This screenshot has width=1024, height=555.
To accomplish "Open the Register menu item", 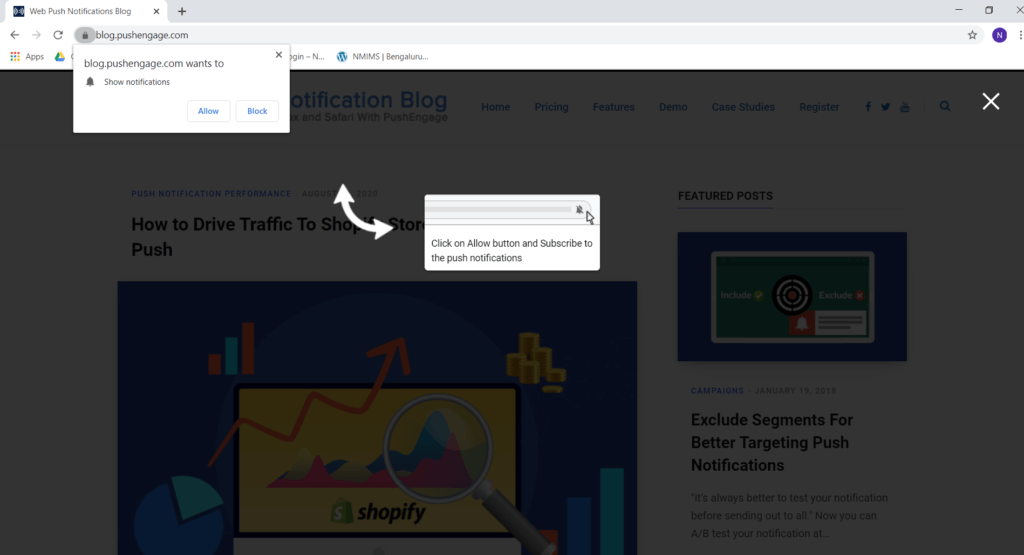I will click(x=819, y=107).
